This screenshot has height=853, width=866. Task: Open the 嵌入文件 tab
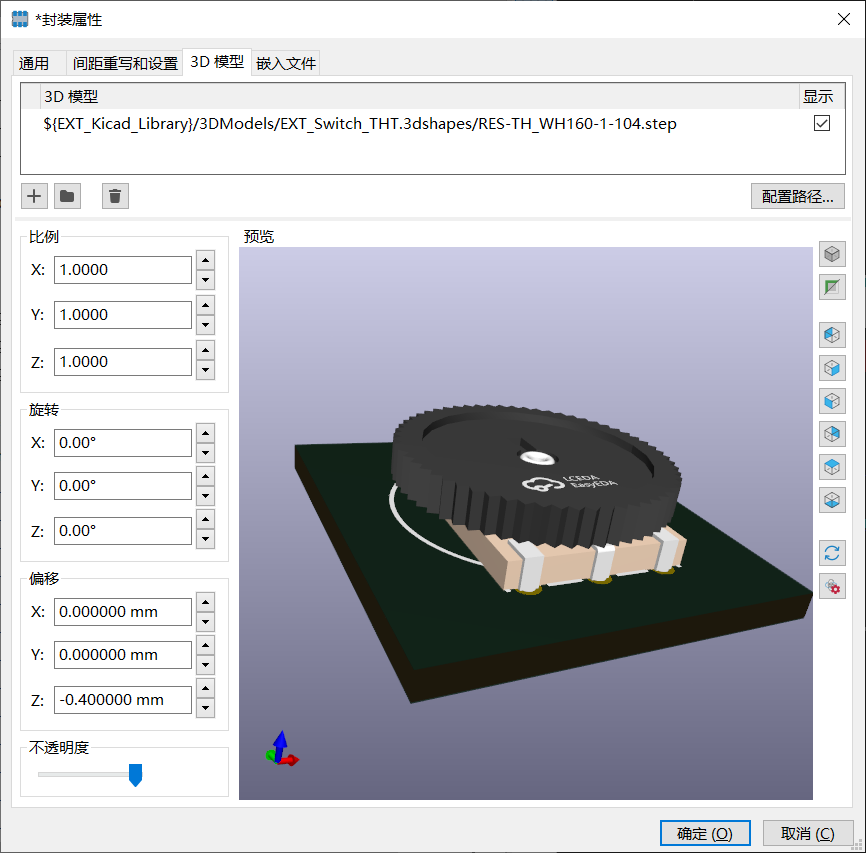pos(286,63)
